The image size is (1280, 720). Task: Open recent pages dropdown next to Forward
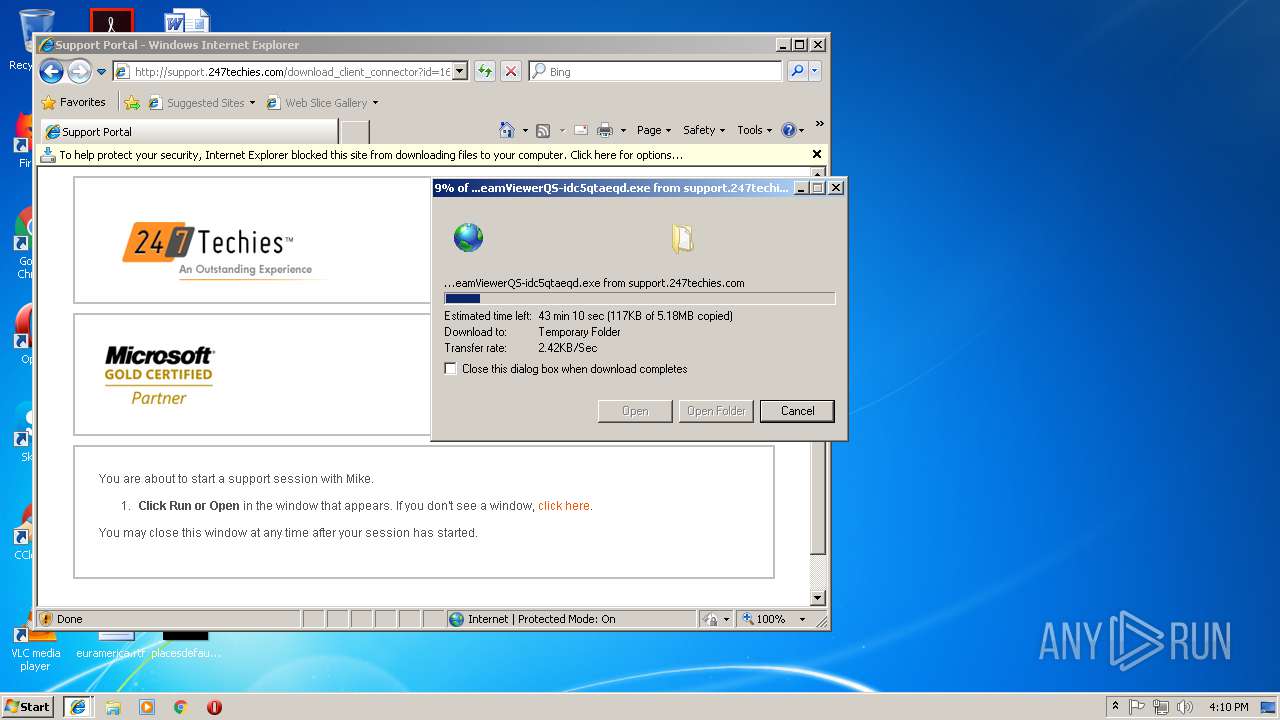click(x=101, y=72)
